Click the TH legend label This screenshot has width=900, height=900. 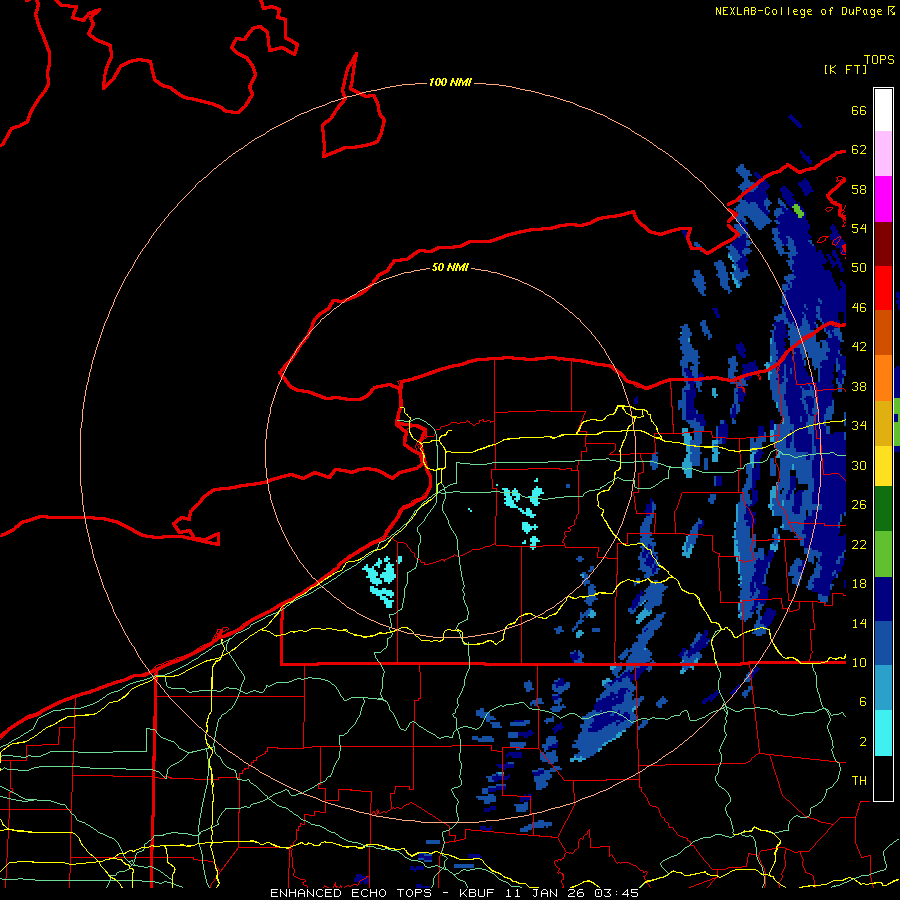(859, 781)
